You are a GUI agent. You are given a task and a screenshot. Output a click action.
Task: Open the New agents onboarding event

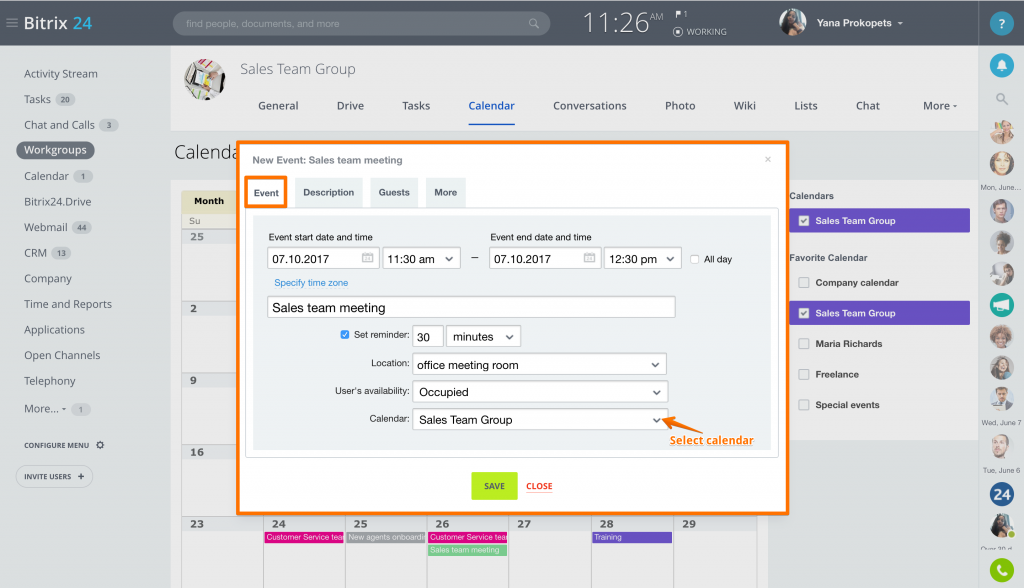click(386, 537)
